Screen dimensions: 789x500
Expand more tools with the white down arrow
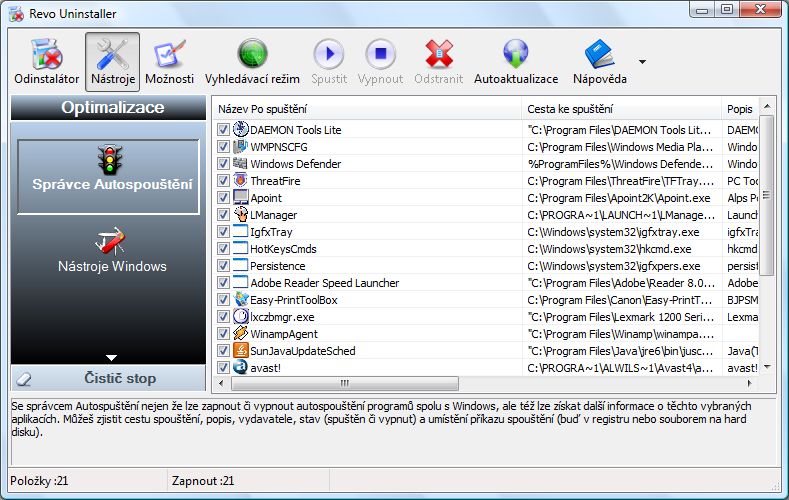(x=111, y=358)
